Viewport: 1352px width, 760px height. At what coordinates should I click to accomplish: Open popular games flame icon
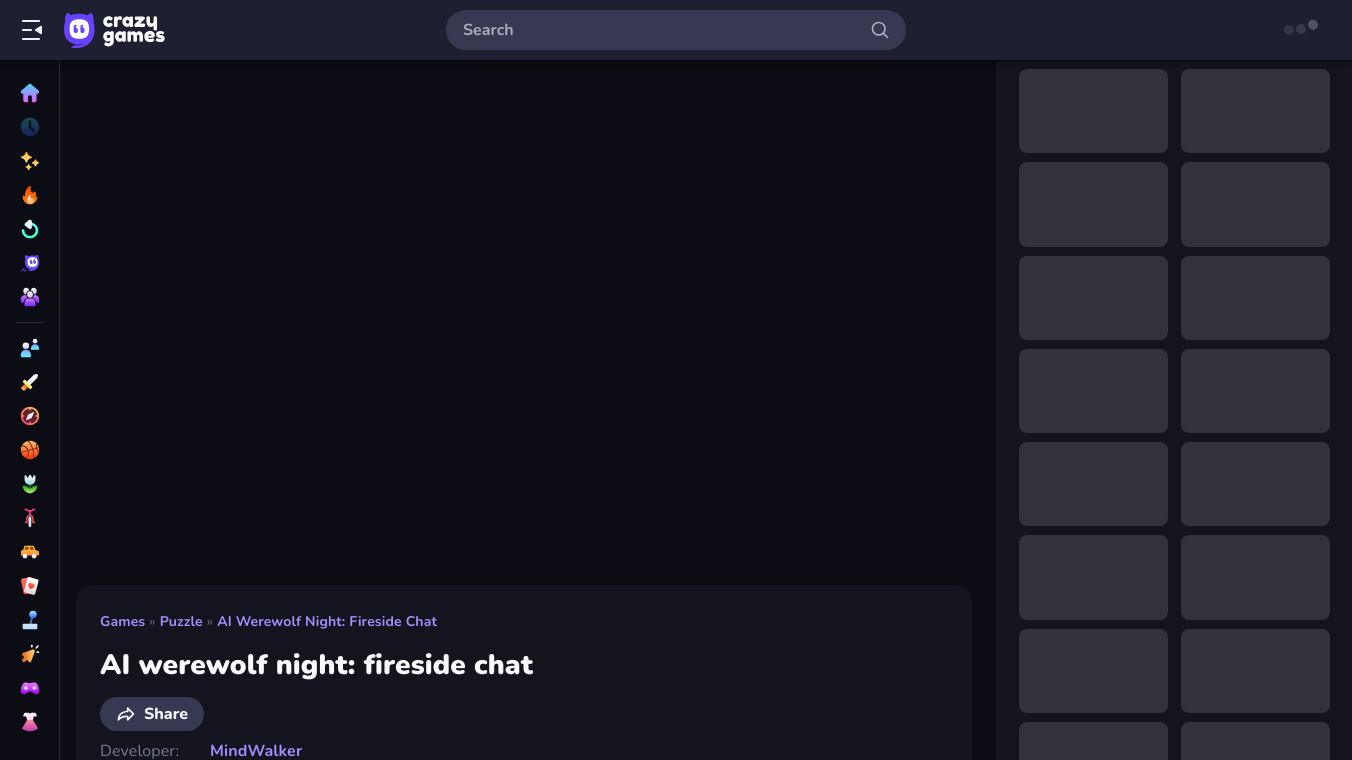[x=30, y=195]
